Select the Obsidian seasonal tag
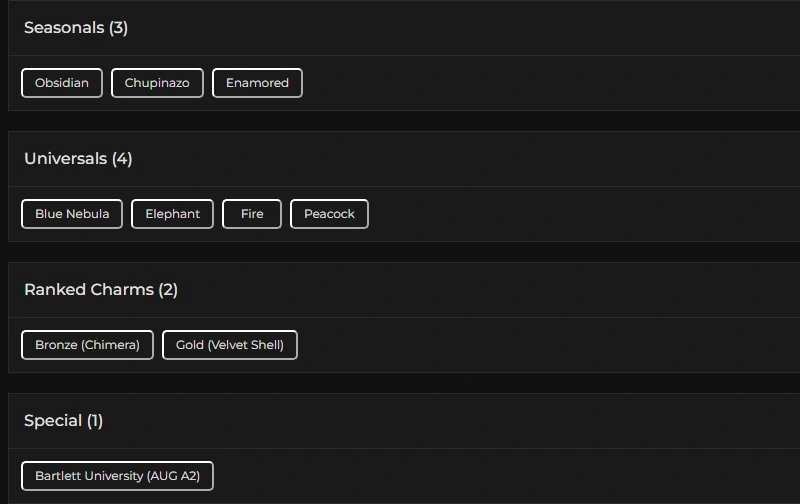This screenshot has width=800, height=504. point(62,83)
